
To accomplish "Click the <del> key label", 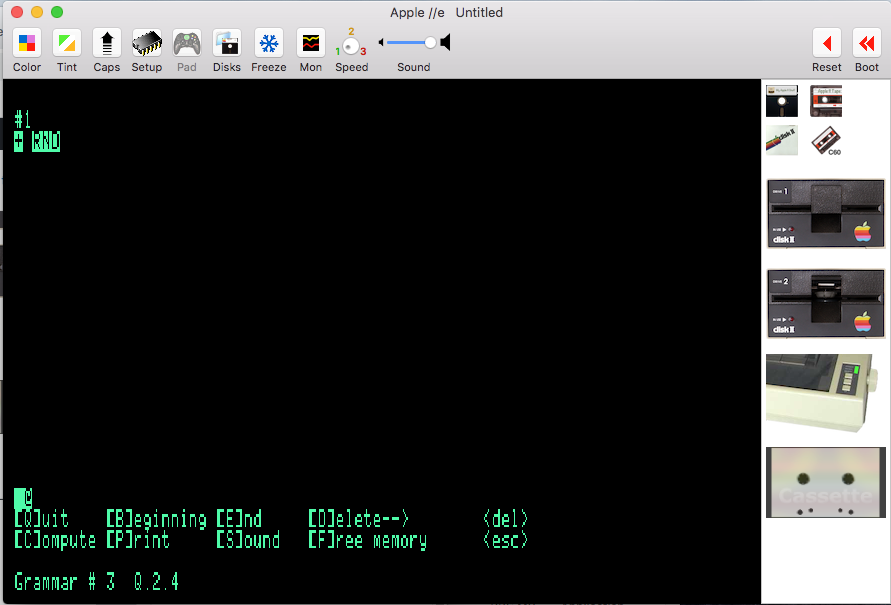I will click(505, 519).
